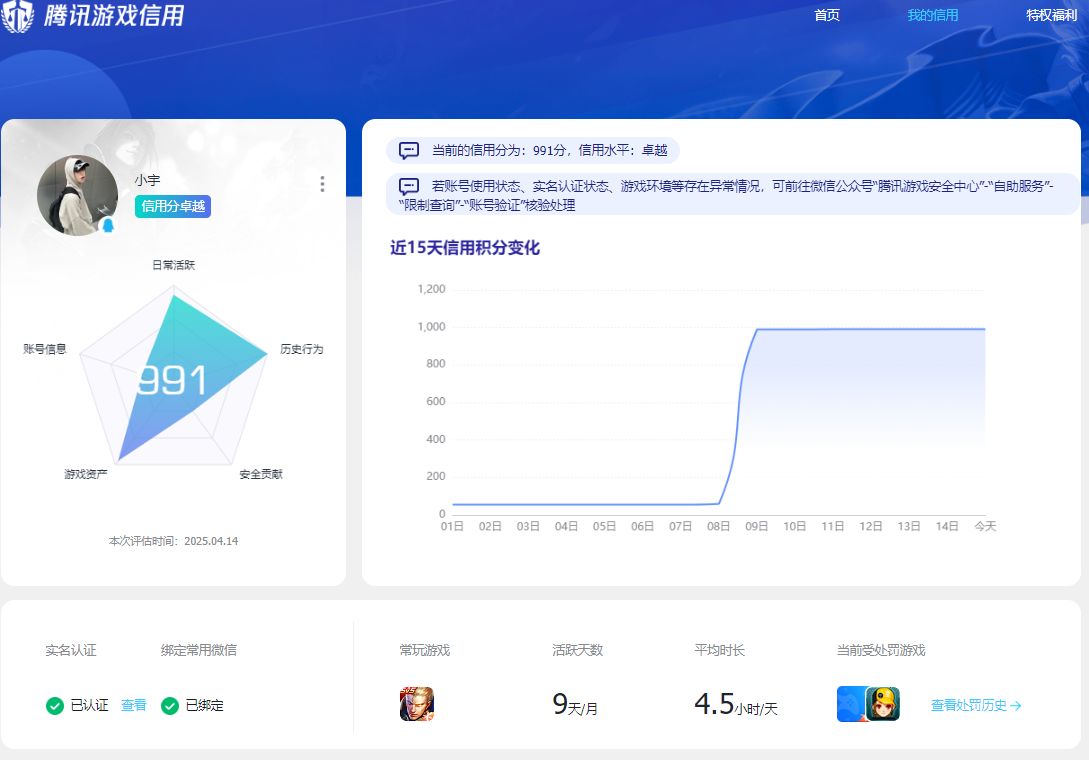This screenshot has width=1089, height=760.
Task: Click the 01日 label on the chart axis
Action: 452,526
